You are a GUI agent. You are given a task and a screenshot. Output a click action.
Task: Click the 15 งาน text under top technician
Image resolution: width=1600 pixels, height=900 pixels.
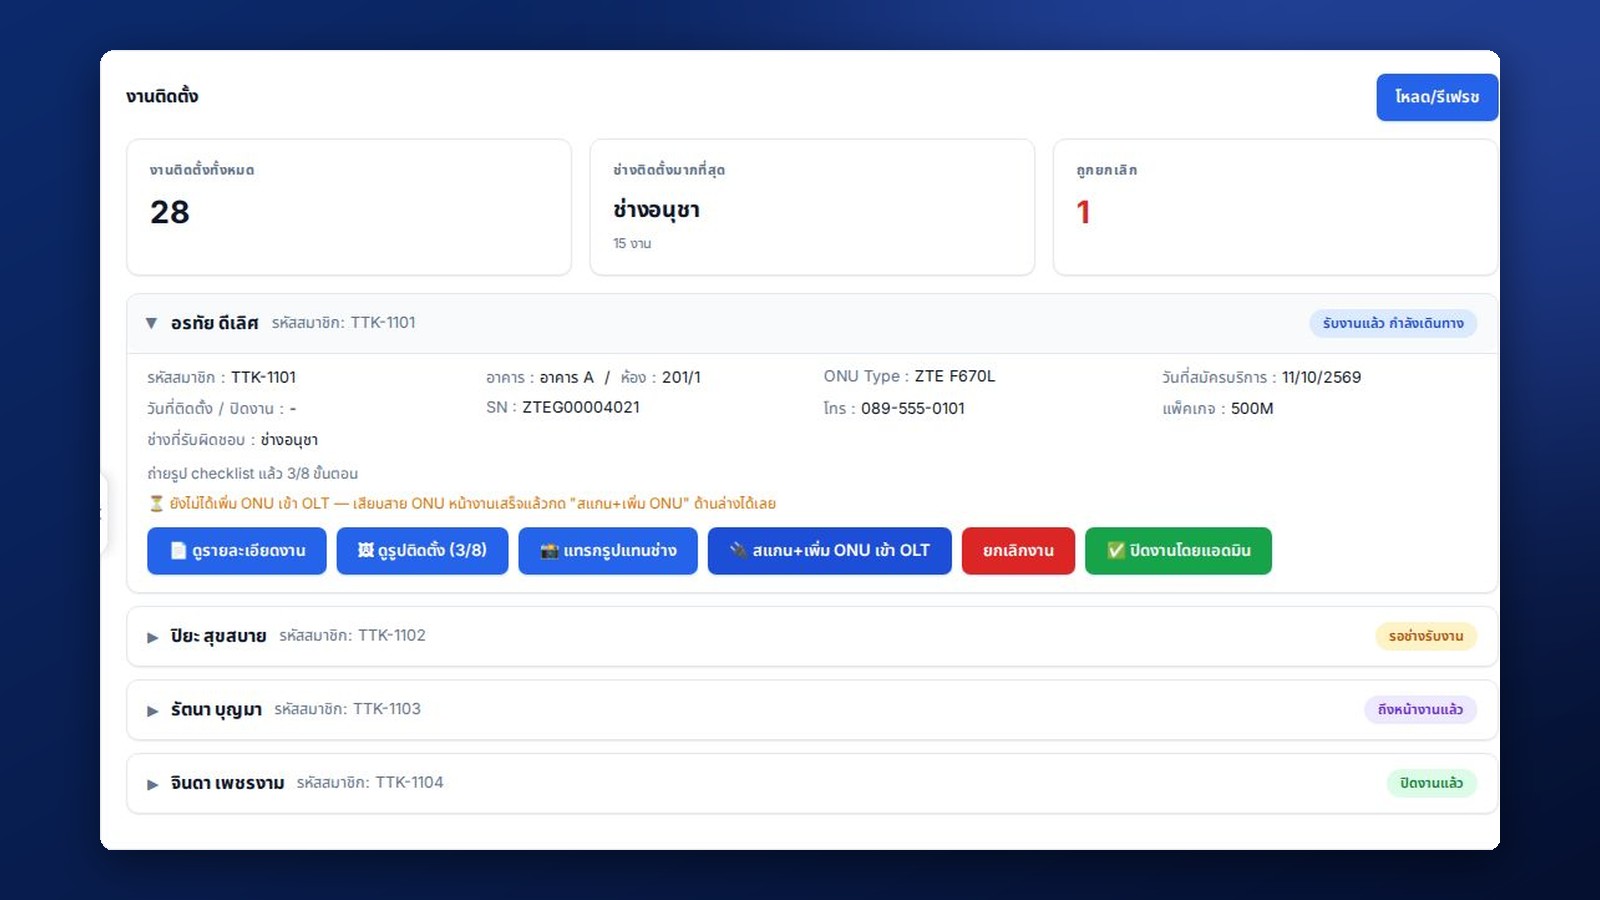click(632, 243)
